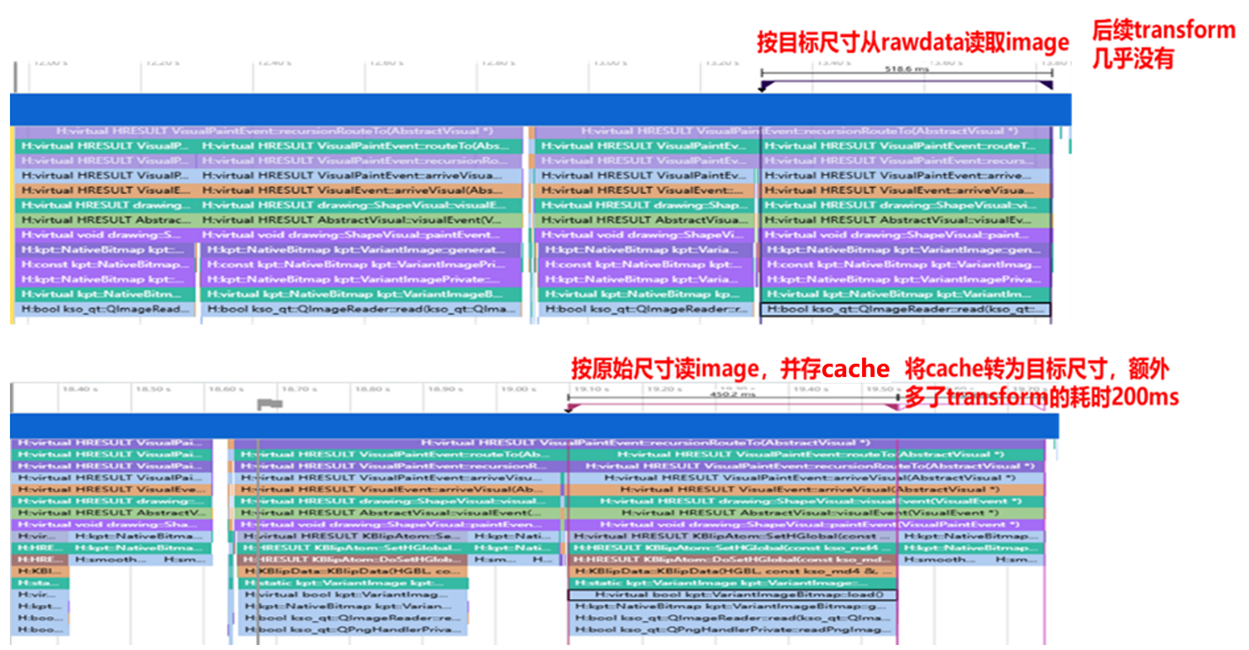
Task: Select slice 'VisualEvent::arriveVisual(Abs...' in upper trace
Action: point(361,190)
